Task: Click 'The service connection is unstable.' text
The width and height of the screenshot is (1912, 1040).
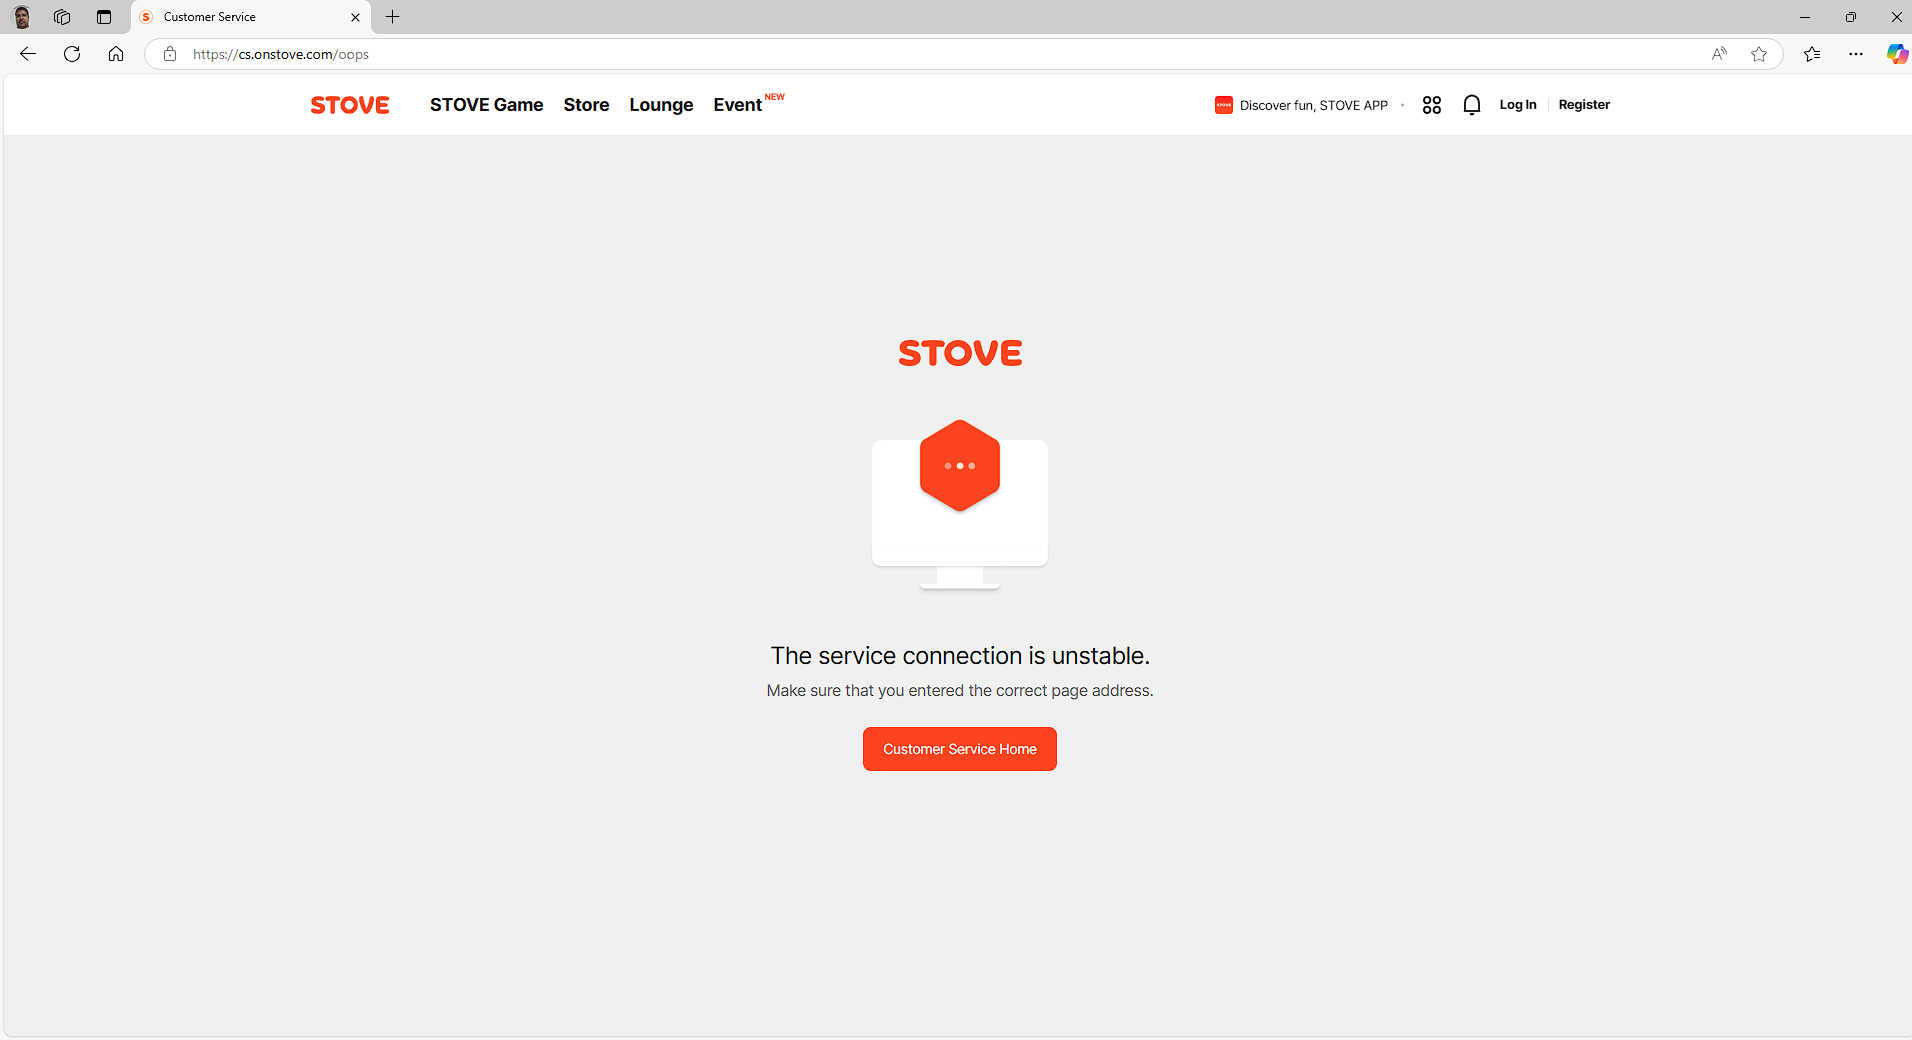Action: coord(960,656)
